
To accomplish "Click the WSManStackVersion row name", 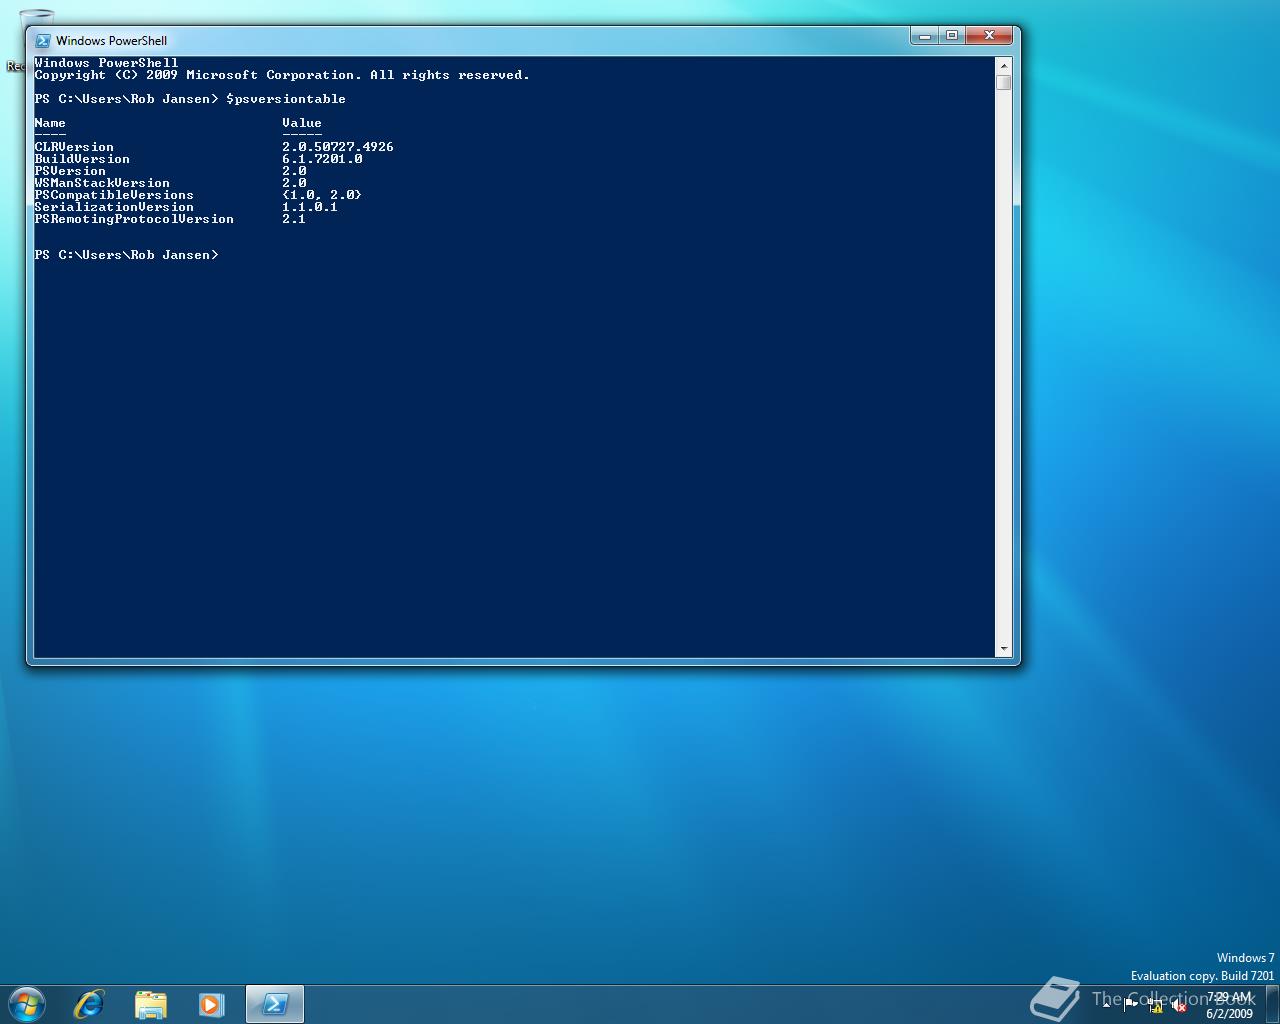I will click(102, 183).
